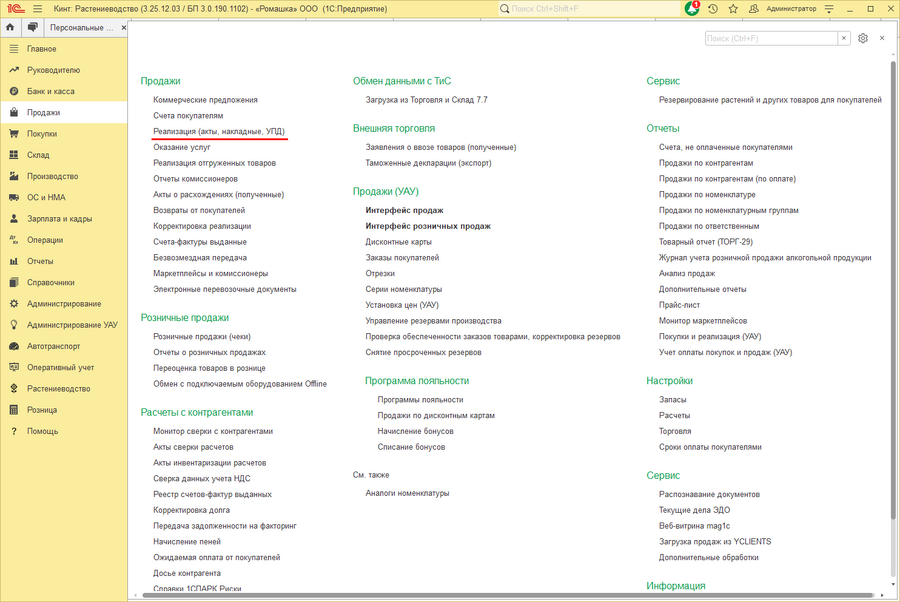Open Счета покупателям

click(188, 115)
